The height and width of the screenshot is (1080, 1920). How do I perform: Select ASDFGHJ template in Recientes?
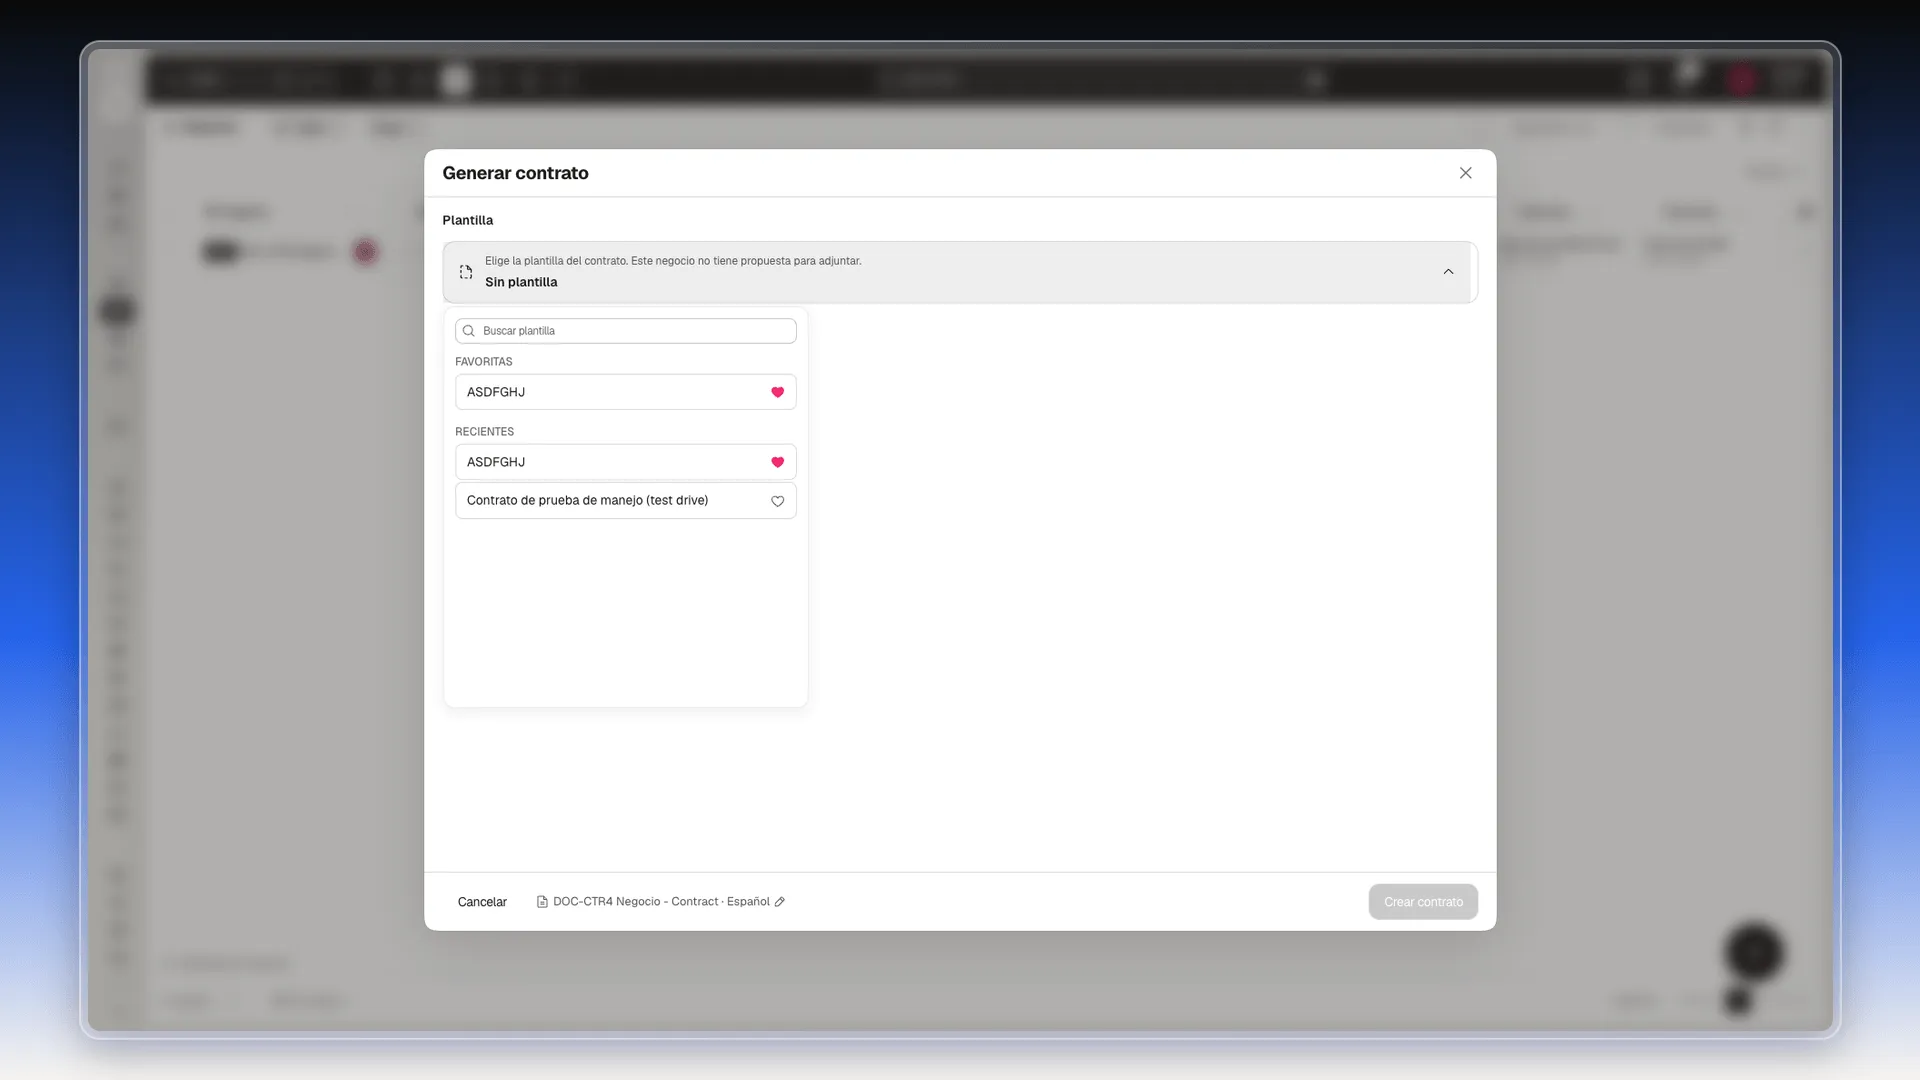pyautogui.click(x=625, y=462)
